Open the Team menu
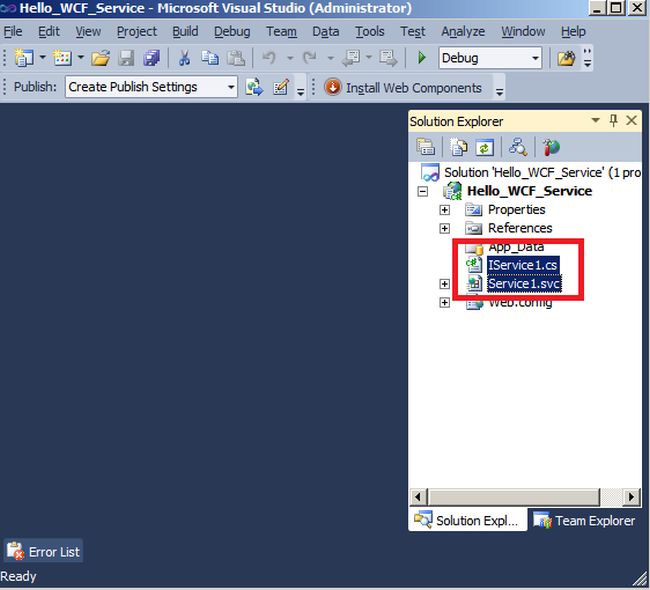The width and height of the screenshot is (650, 590). point(281,32)
